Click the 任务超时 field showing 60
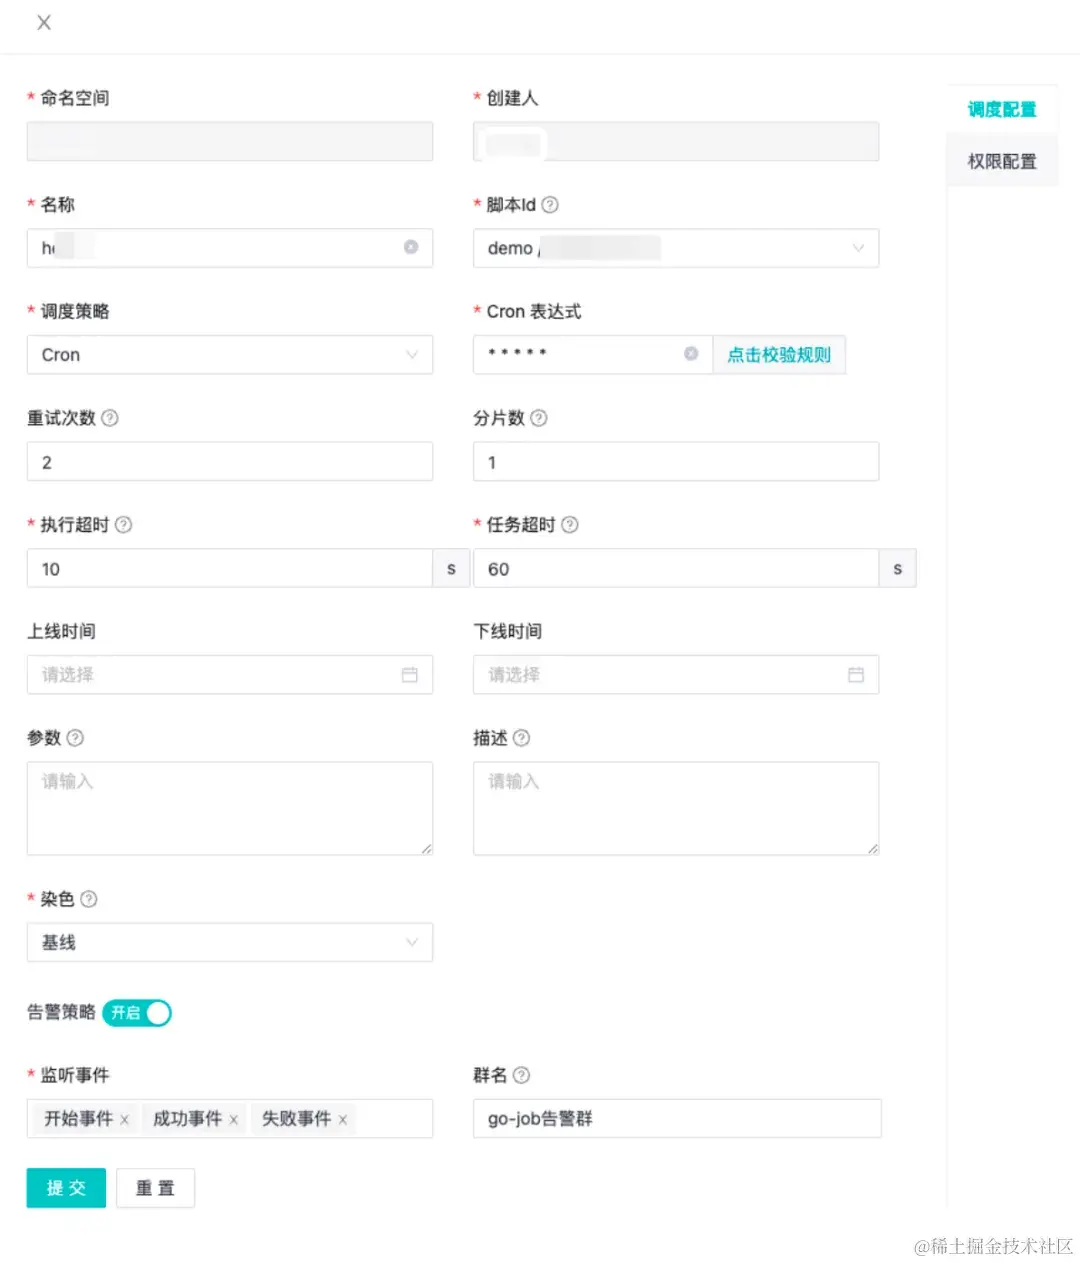Image resolution: width=1080 pixels, height=1263 pixels. (676, 568)
